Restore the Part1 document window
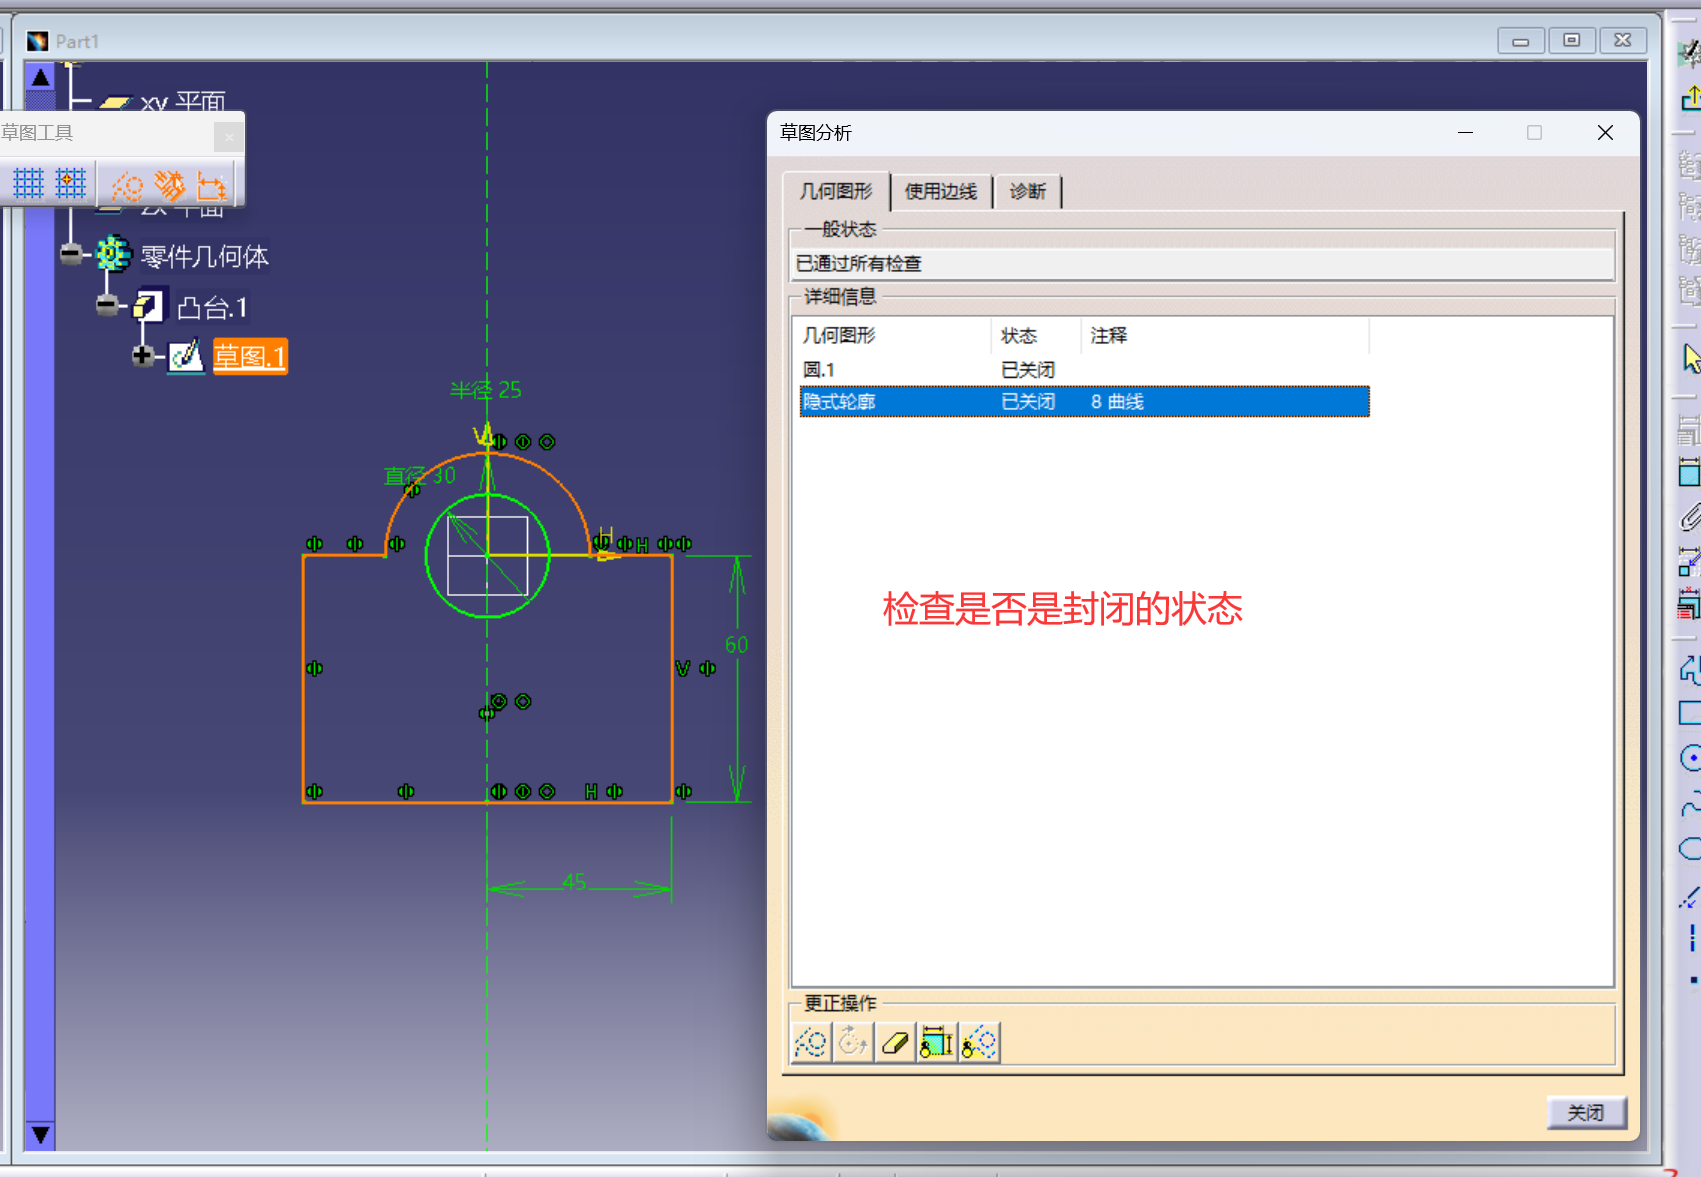This screenshot has height=1177, width=1701. pos(1572,40)
